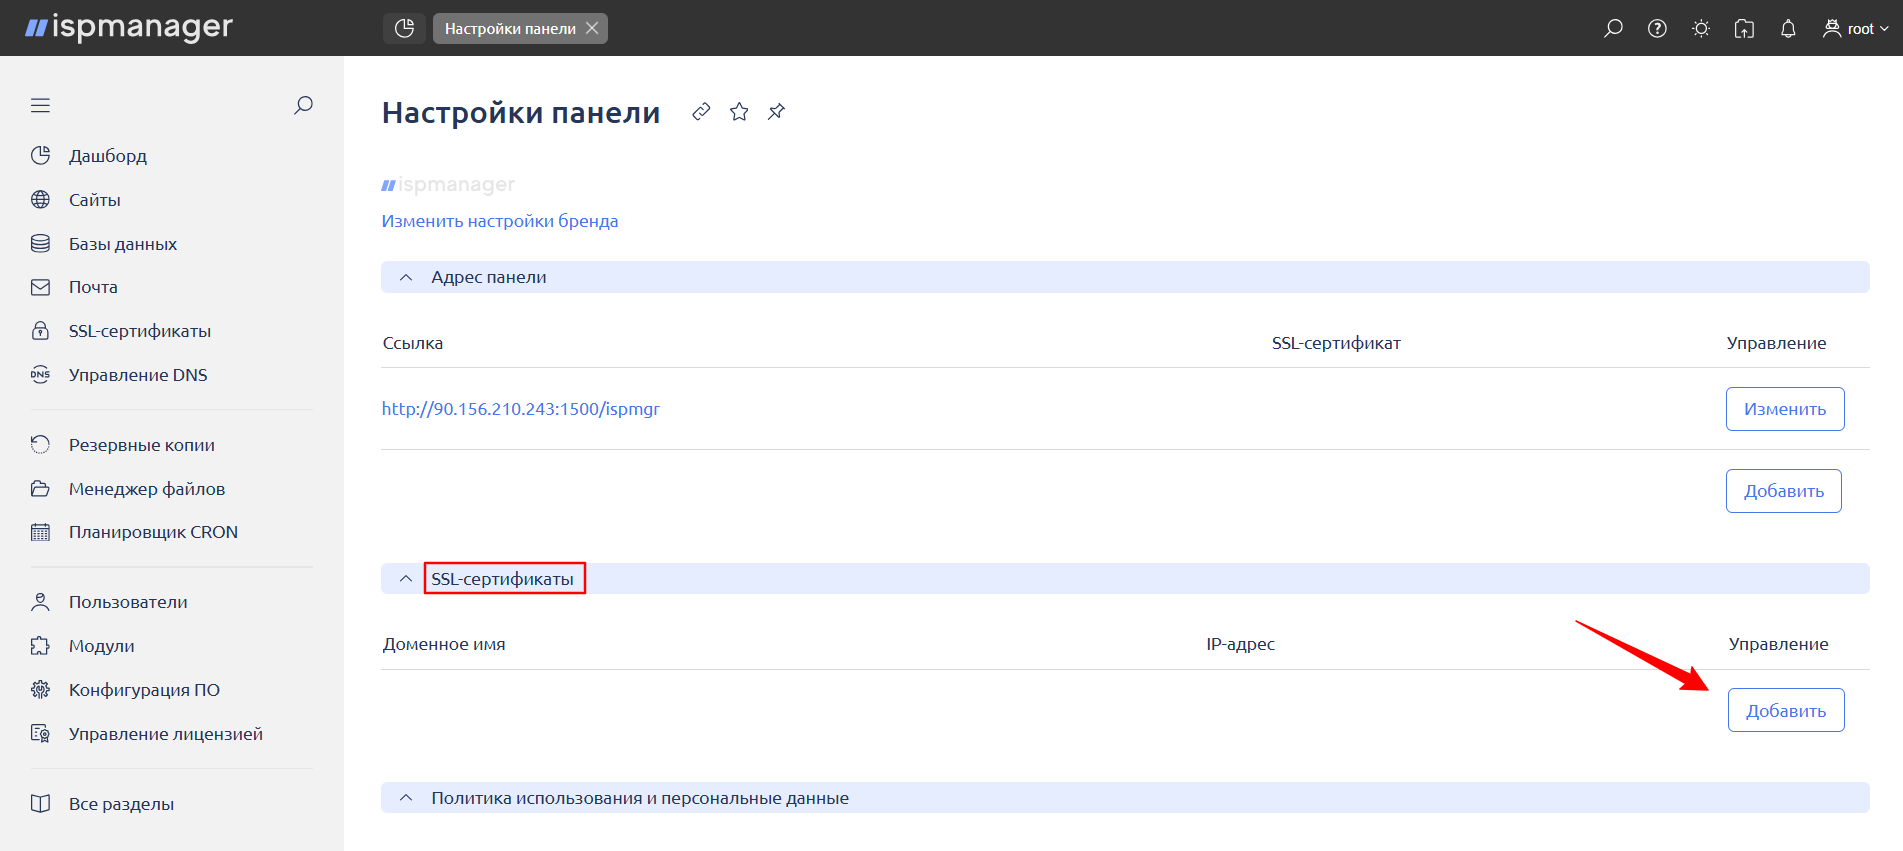The width and height of the screenshot is (1903, 851).
Task: Copy page link via chain icon
Action: pyautogui.click(x=701, y=111)
